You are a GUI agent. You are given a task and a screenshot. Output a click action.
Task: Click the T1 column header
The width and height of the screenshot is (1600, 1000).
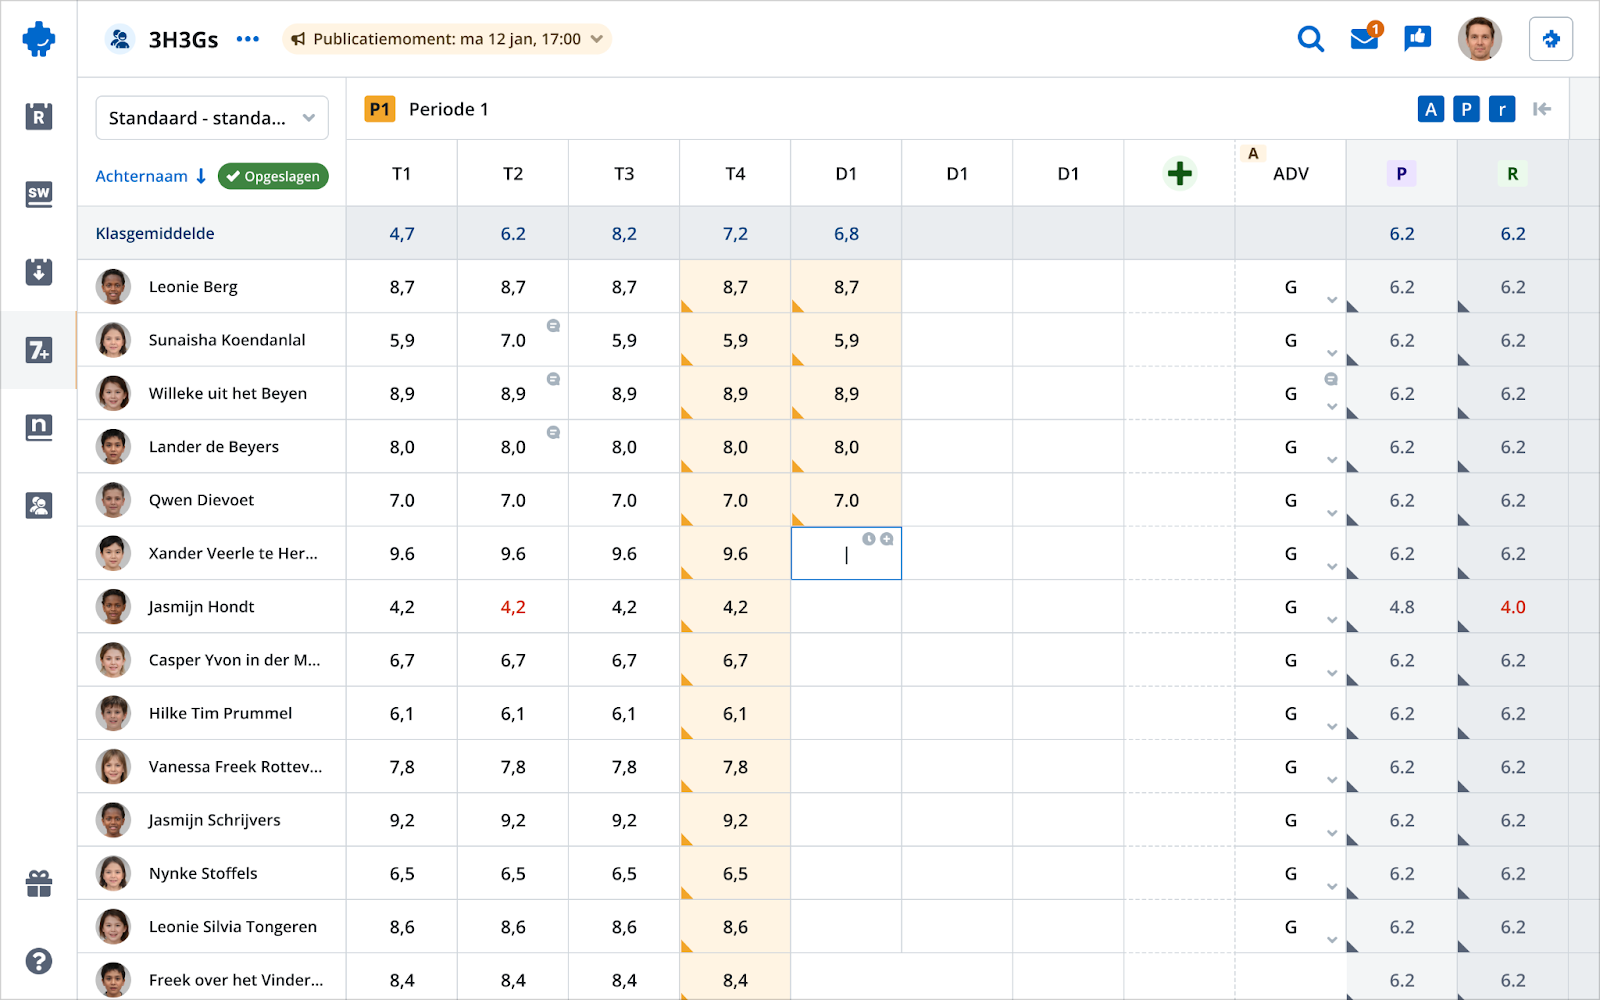(401, 174)
